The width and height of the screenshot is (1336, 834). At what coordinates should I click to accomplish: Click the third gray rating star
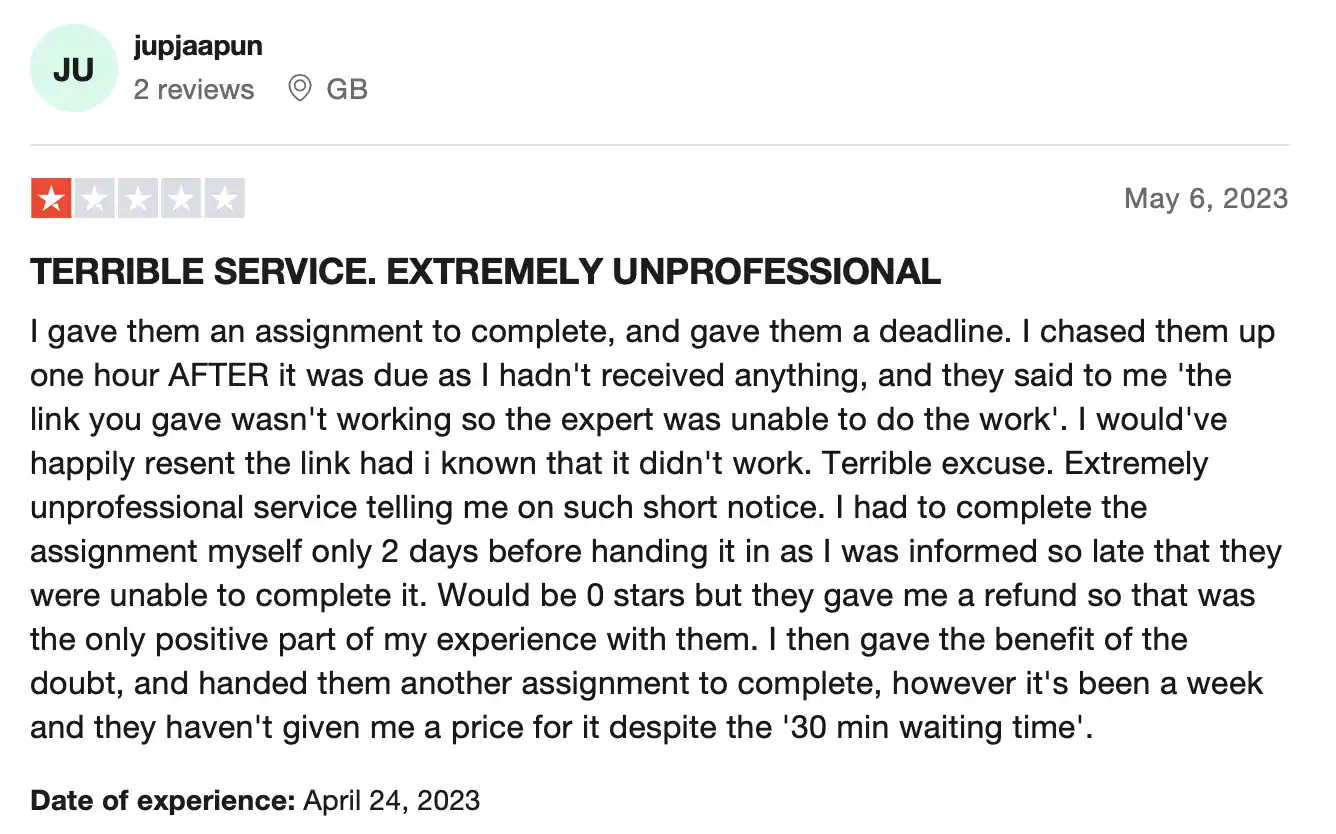(138, 198)
